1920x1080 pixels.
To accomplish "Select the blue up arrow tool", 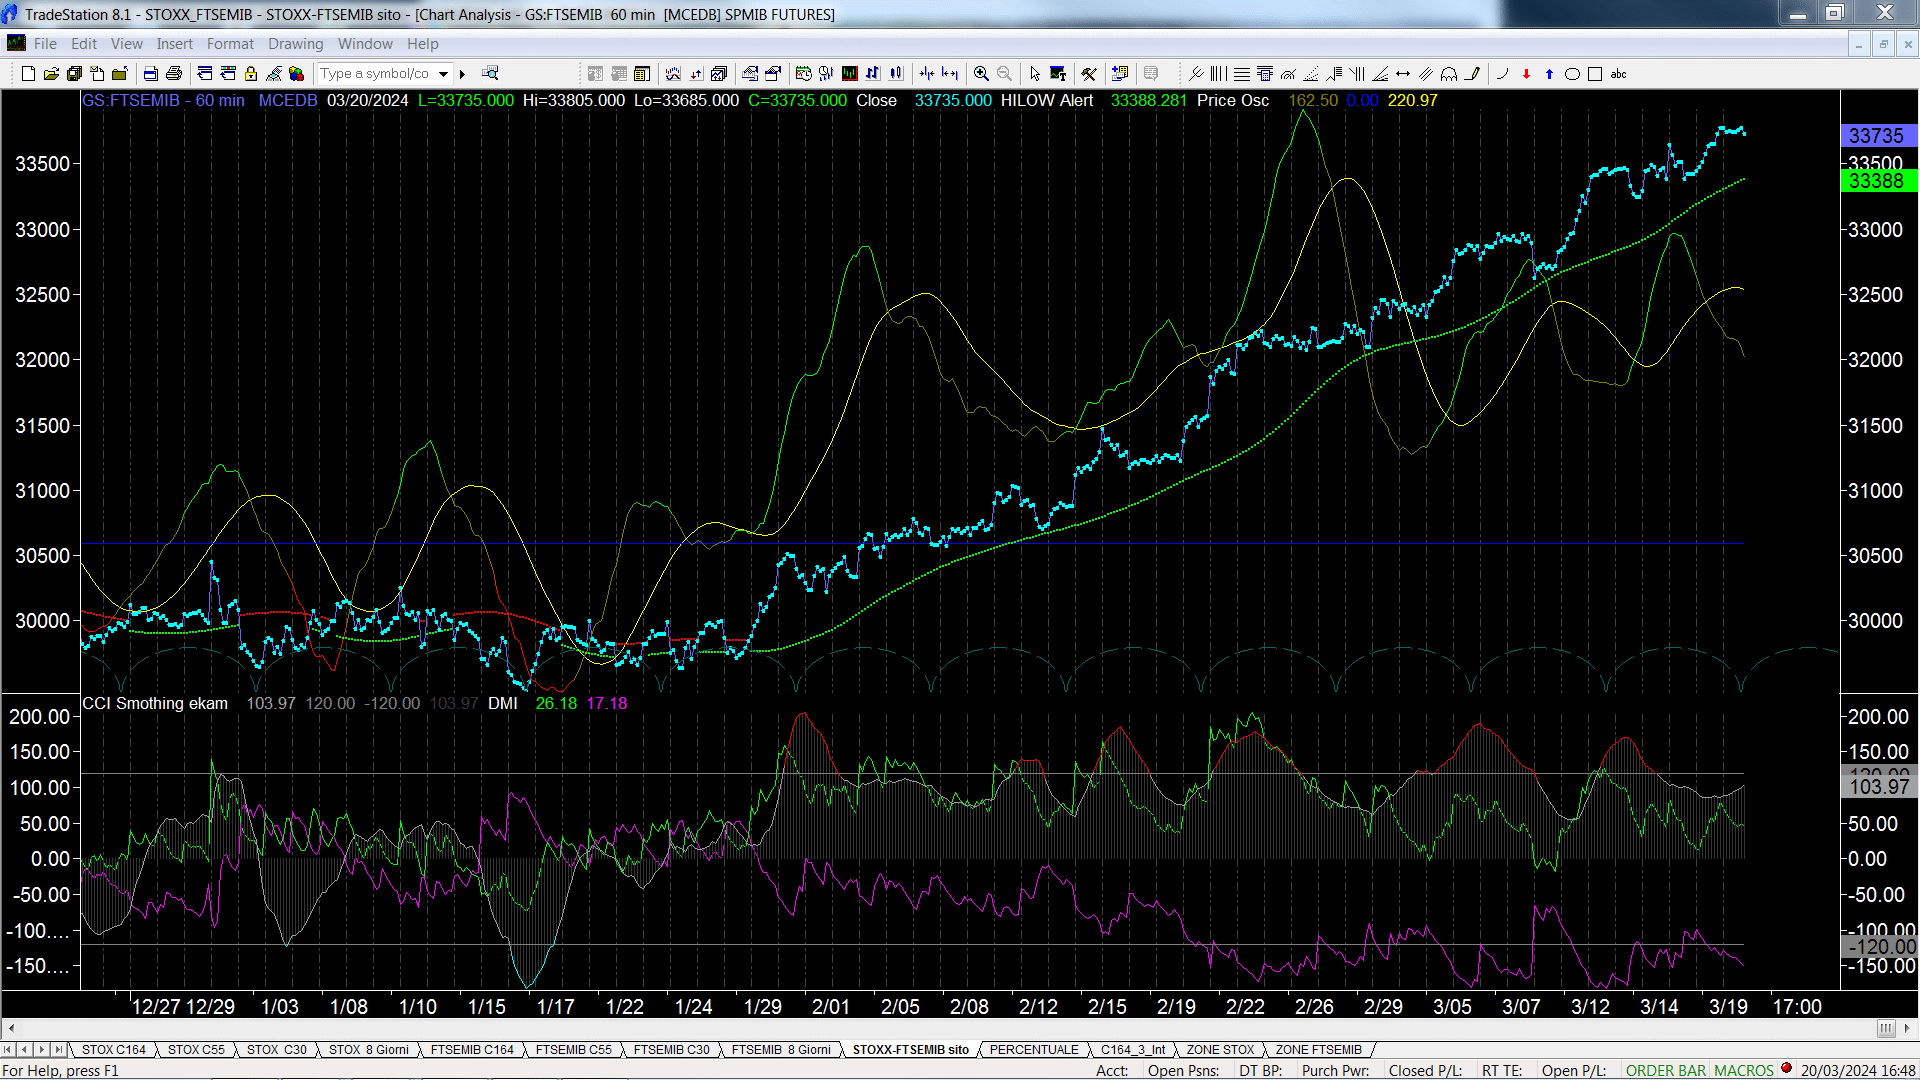I will click(1549, 74).
